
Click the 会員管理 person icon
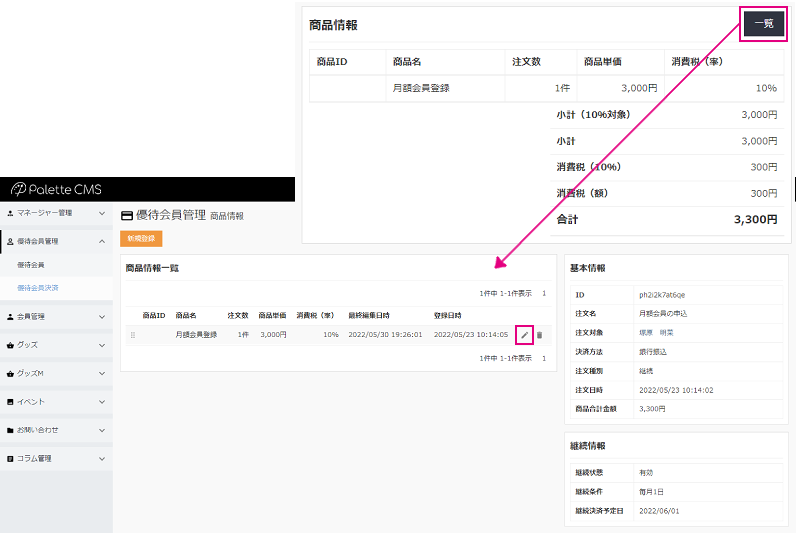pos(10,317)
